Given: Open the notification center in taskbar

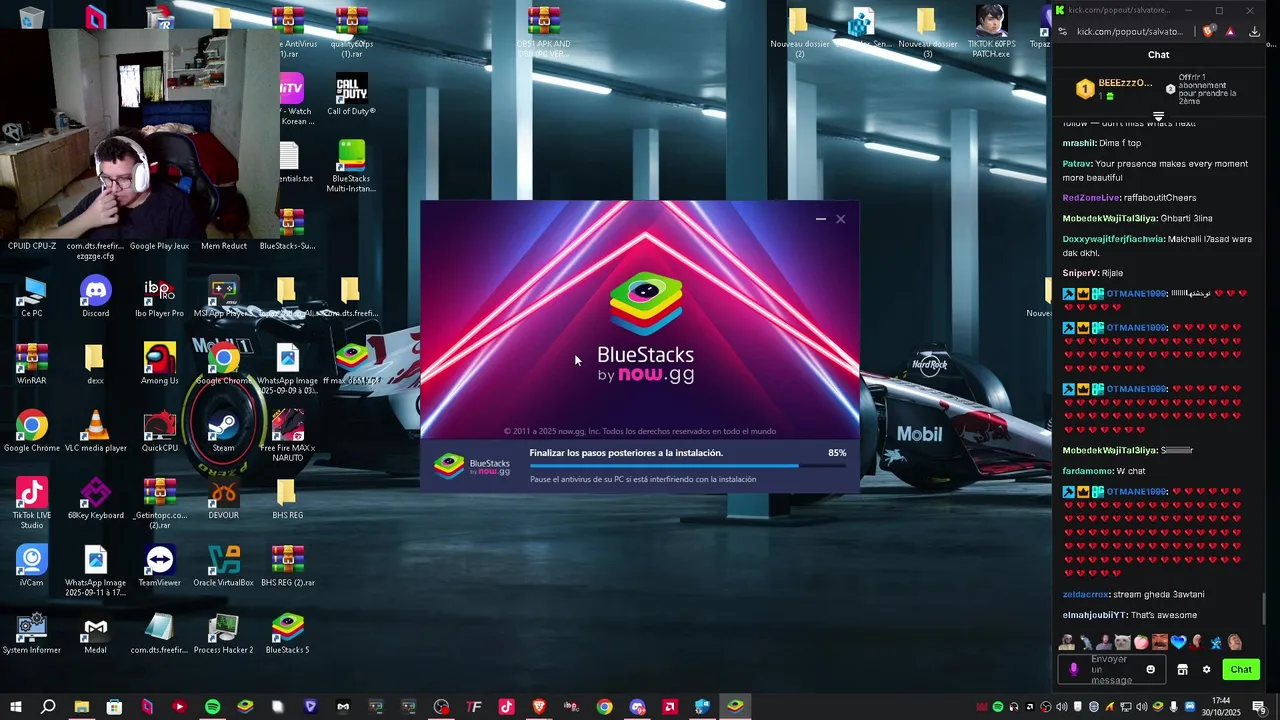Looking at the screenshot, I should click(x=1260, y=707).
